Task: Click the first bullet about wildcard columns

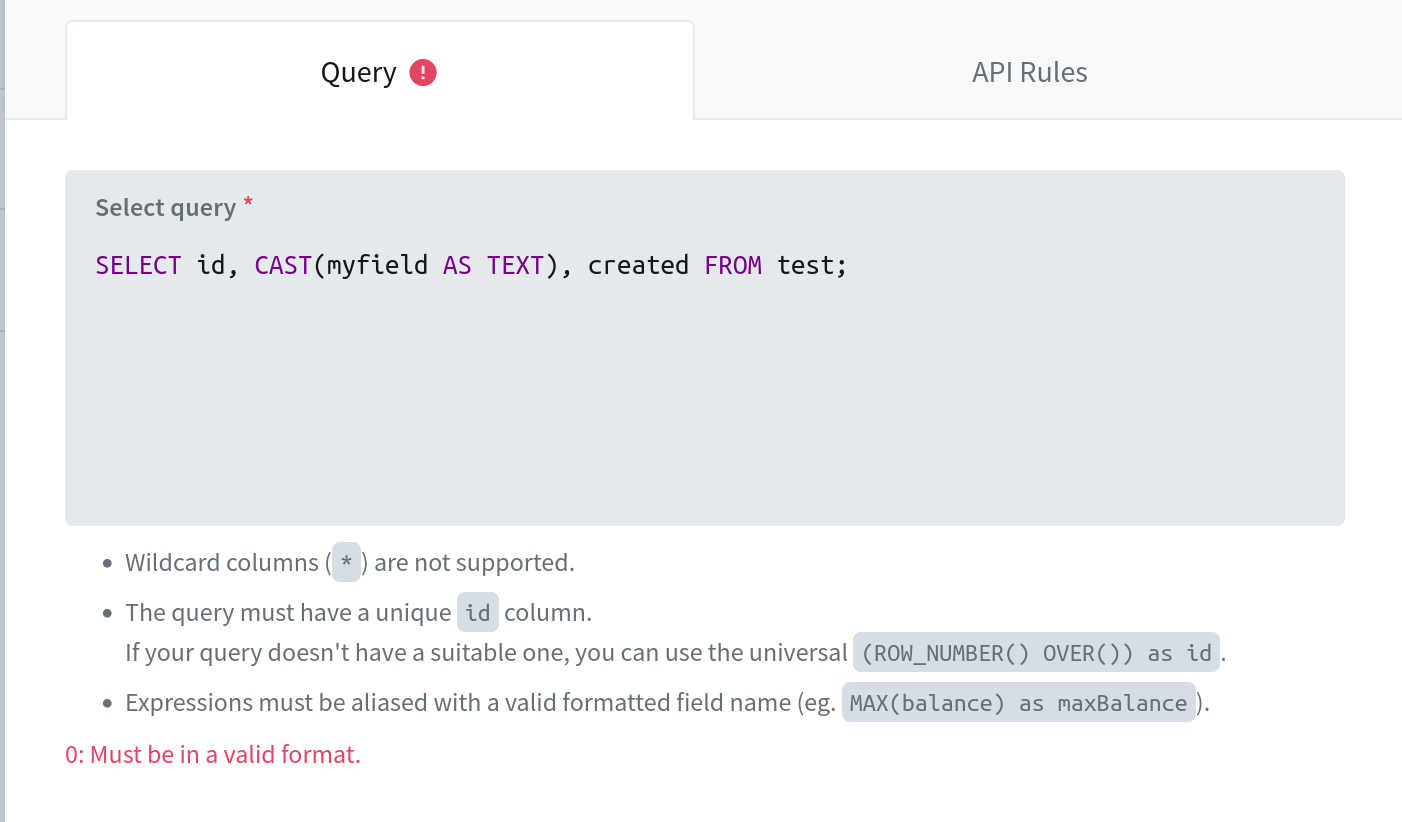Action: 349,562
